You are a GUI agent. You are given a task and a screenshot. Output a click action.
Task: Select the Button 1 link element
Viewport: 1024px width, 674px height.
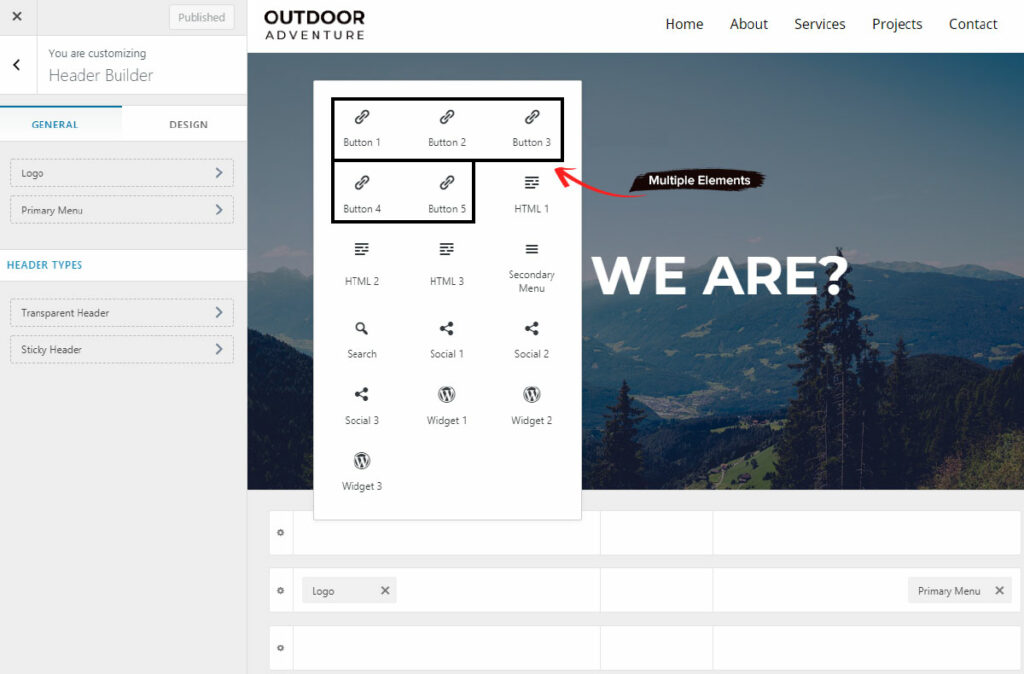pyautogui.click(x=362, y=128)
